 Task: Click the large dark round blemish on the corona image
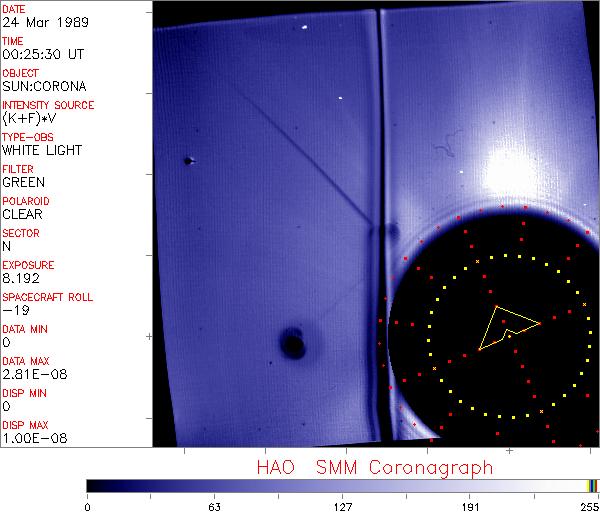(293, 344)
